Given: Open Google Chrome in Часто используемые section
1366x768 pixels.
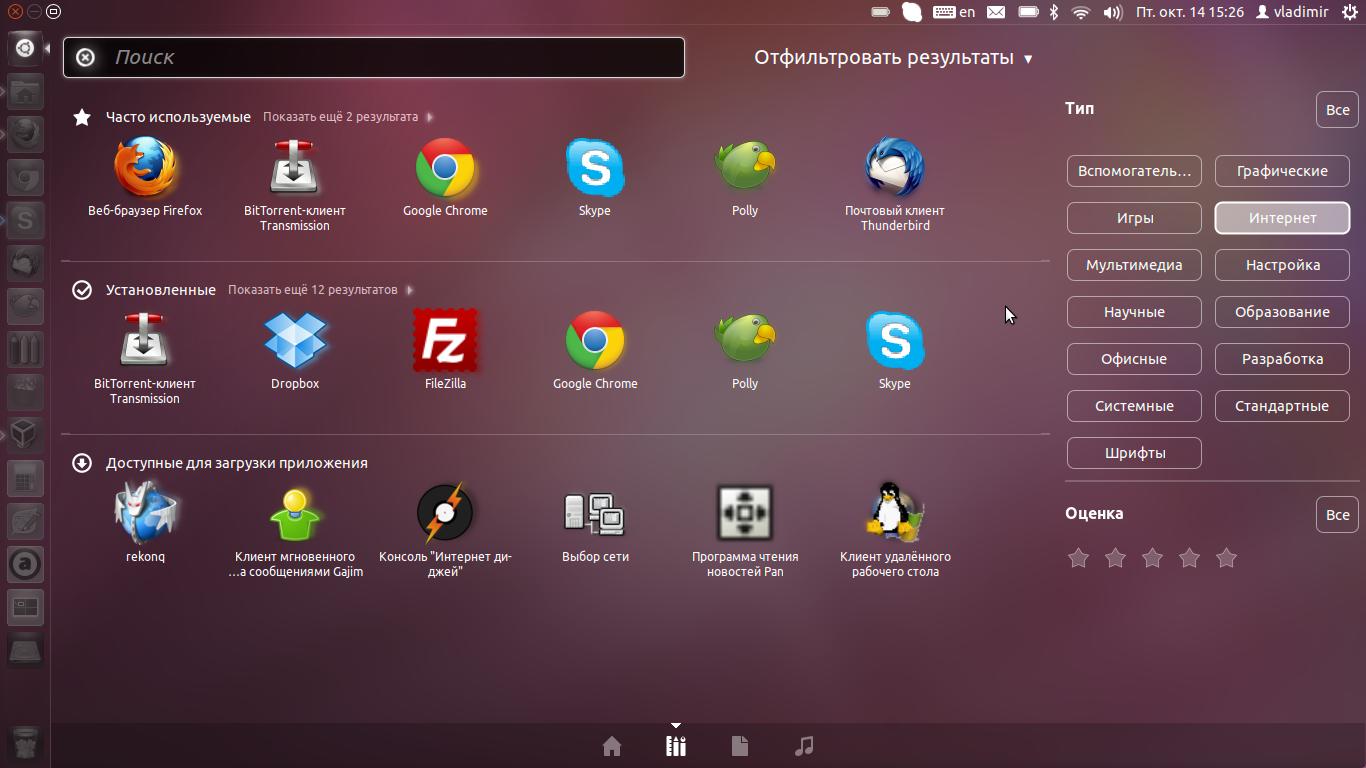Looking at the screenshot, I should coord(445,178).
